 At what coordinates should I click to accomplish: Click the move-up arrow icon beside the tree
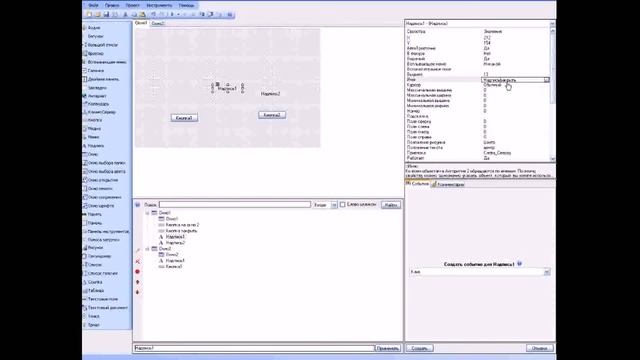click(x=138, y=282)
